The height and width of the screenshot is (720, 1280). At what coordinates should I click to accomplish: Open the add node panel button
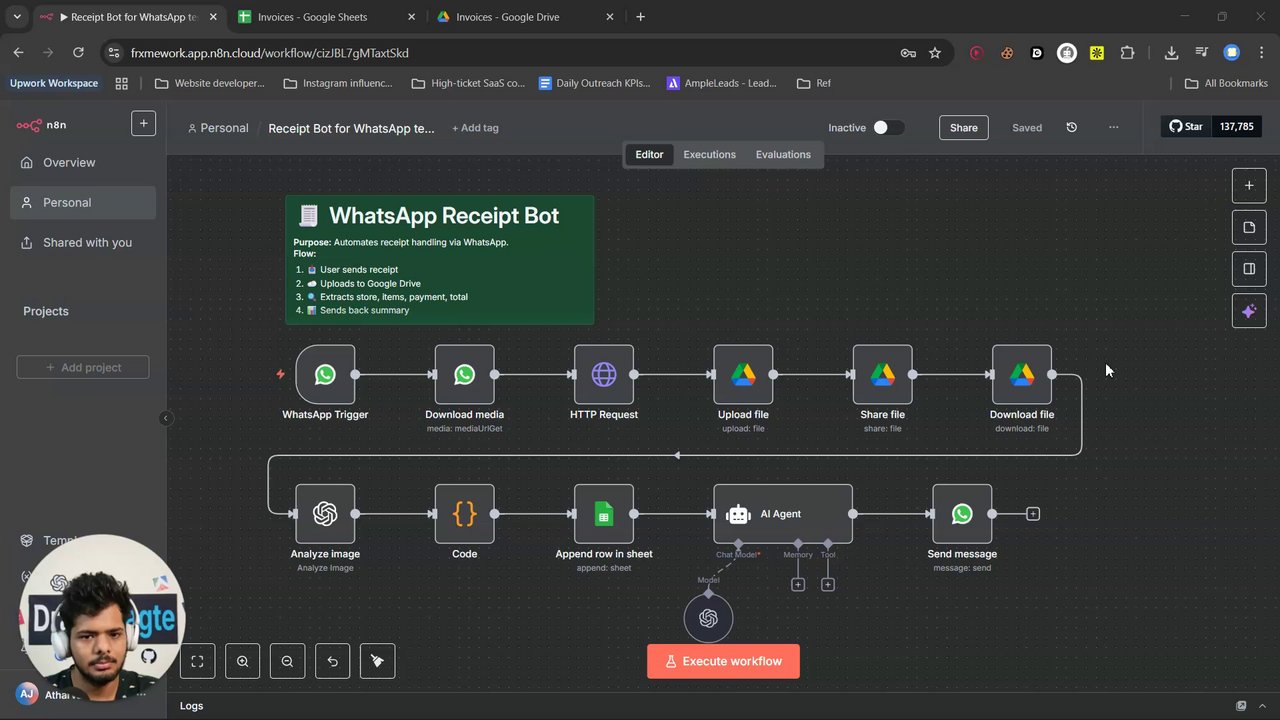1249,185
